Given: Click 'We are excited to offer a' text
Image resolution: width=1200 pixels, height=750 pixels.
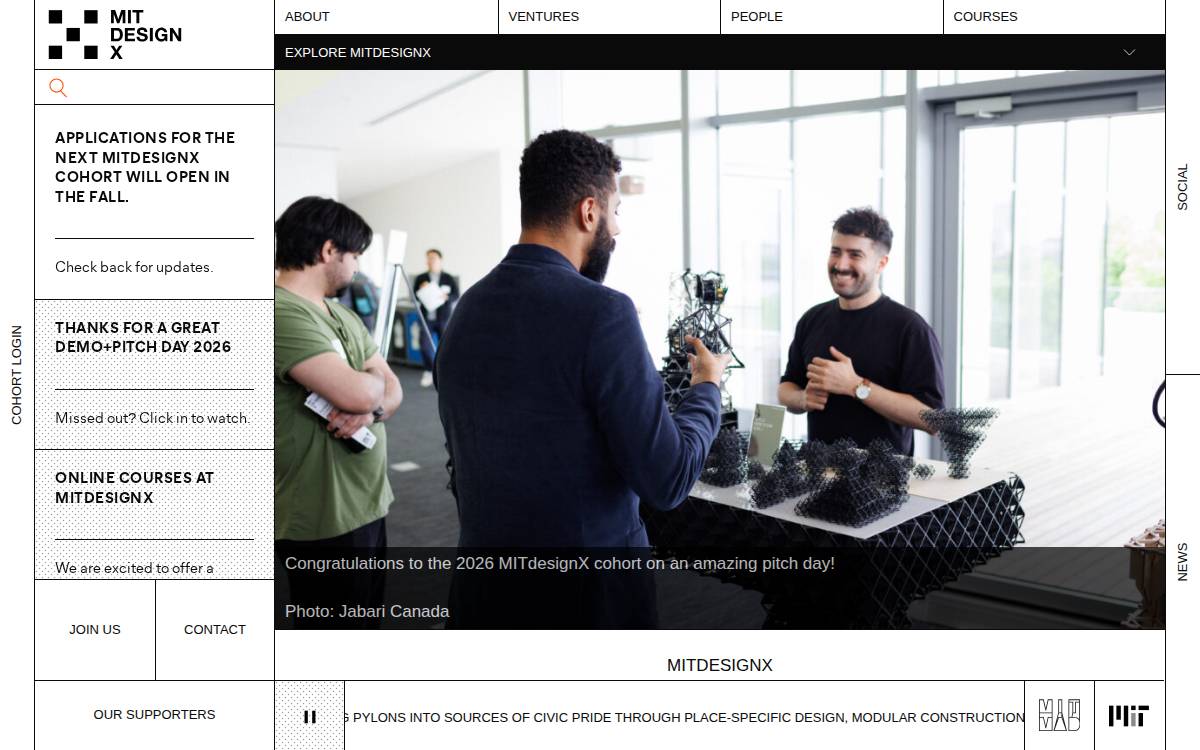Looking at the screenshot, I should pyautogui.click(x=134, y=568).
